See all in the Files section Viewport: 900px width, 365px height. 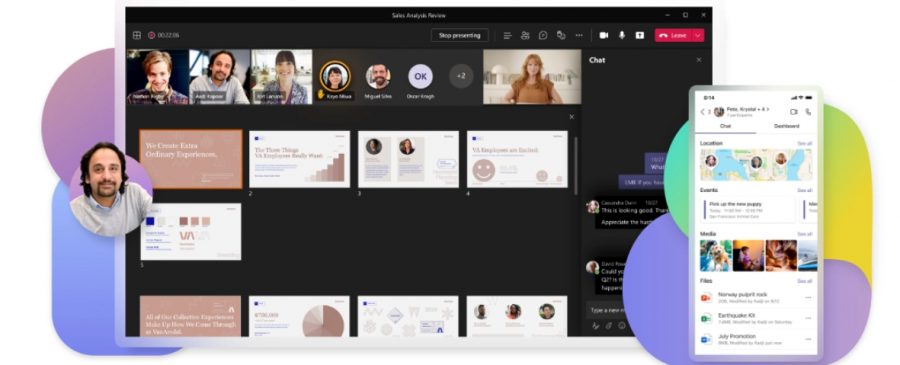click(804, 281)
